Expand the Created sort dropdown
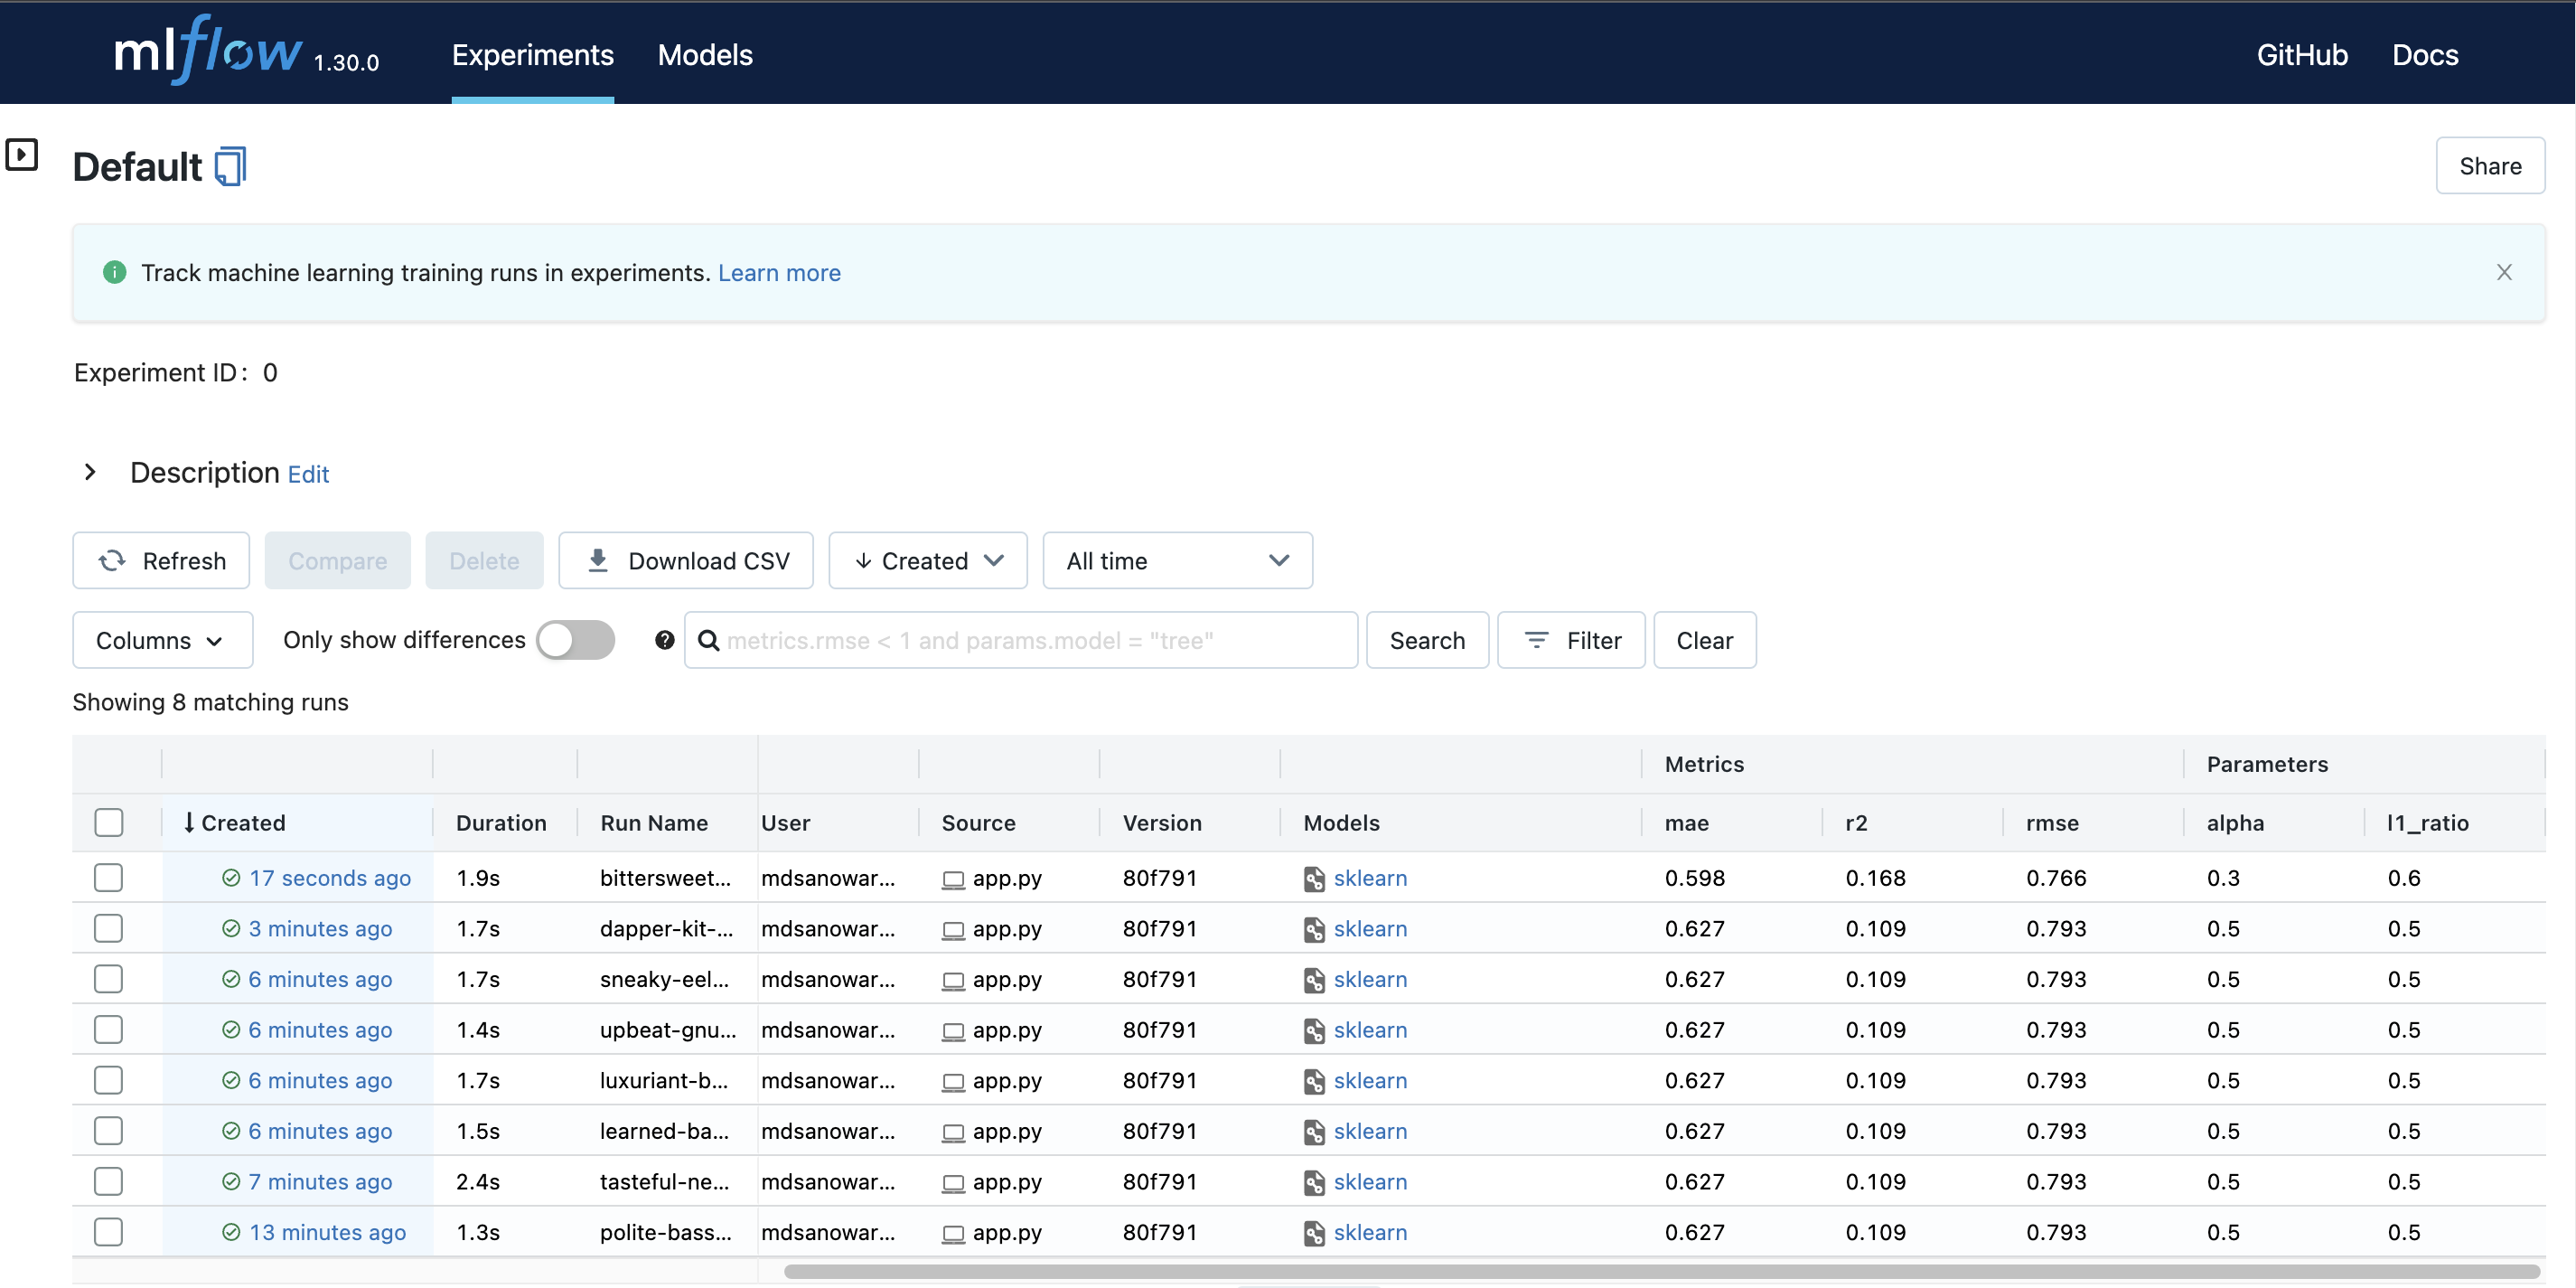This screenshot has height=1288, width=2576. point(925,559)
